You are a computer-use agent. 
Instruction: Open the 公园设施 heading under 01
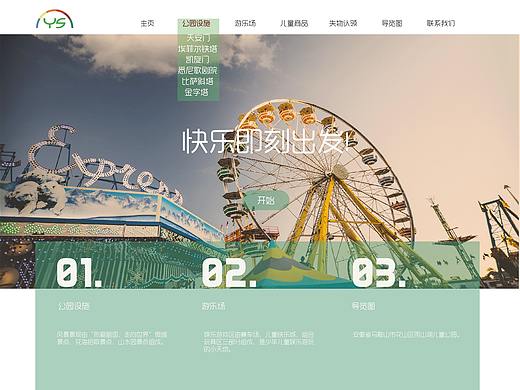click(x=74, y=306)
